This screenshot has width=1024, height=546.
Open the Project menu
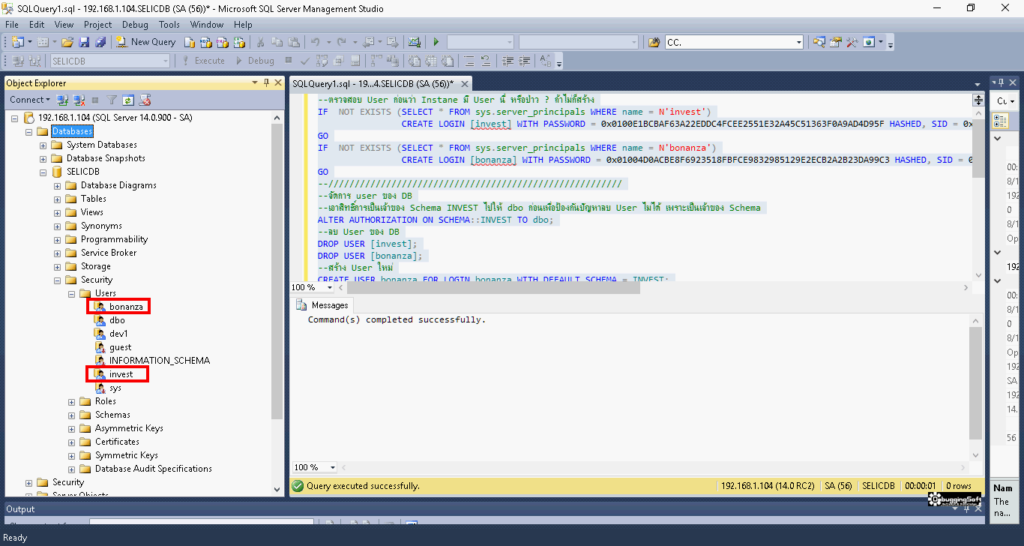98,25
